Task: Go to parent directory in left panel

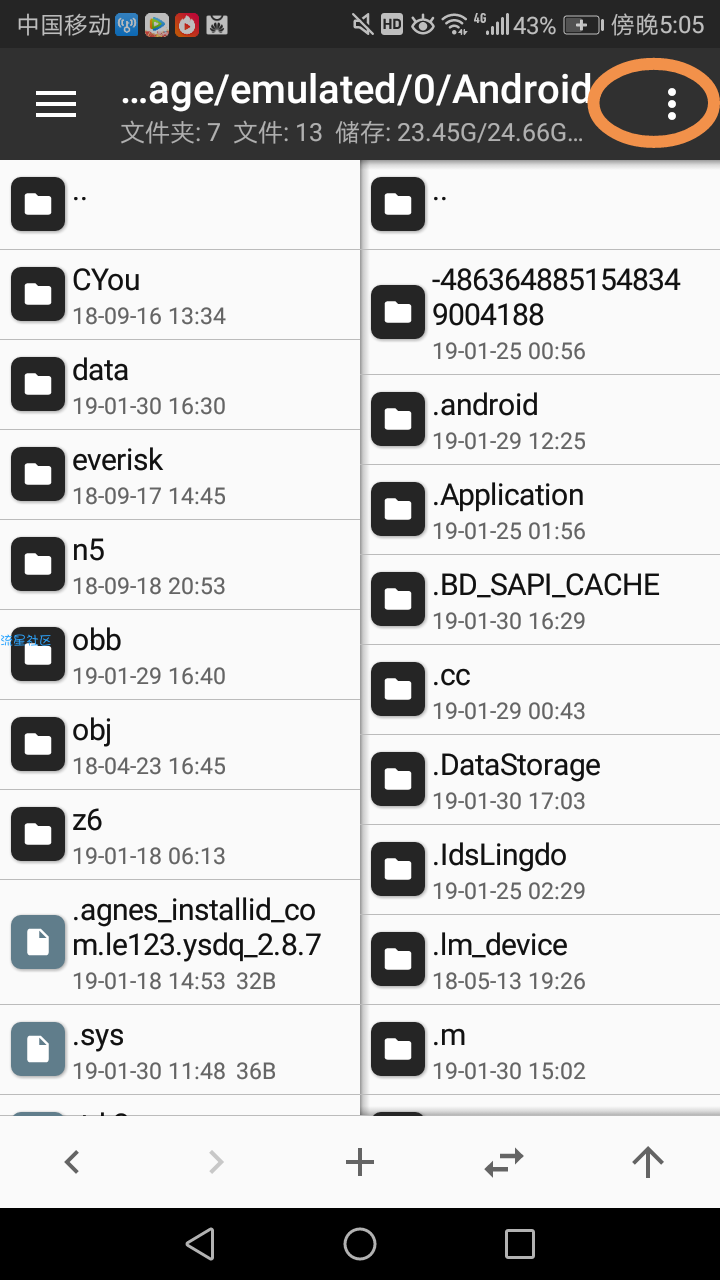Action: point(180,205)
